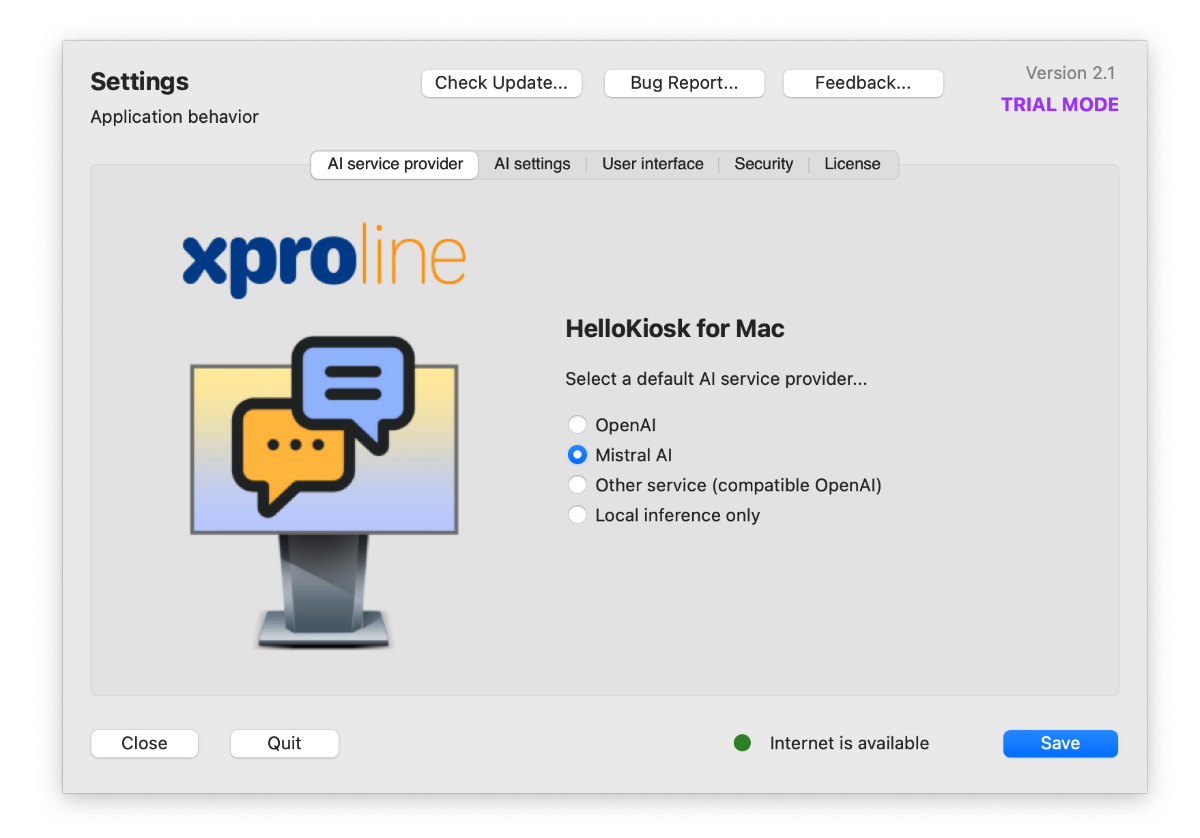The height and width of the screenshot is (838, 1200).
Task: Quit the application with Quit button
Action: pyautogui.click(x=285, y=743)
